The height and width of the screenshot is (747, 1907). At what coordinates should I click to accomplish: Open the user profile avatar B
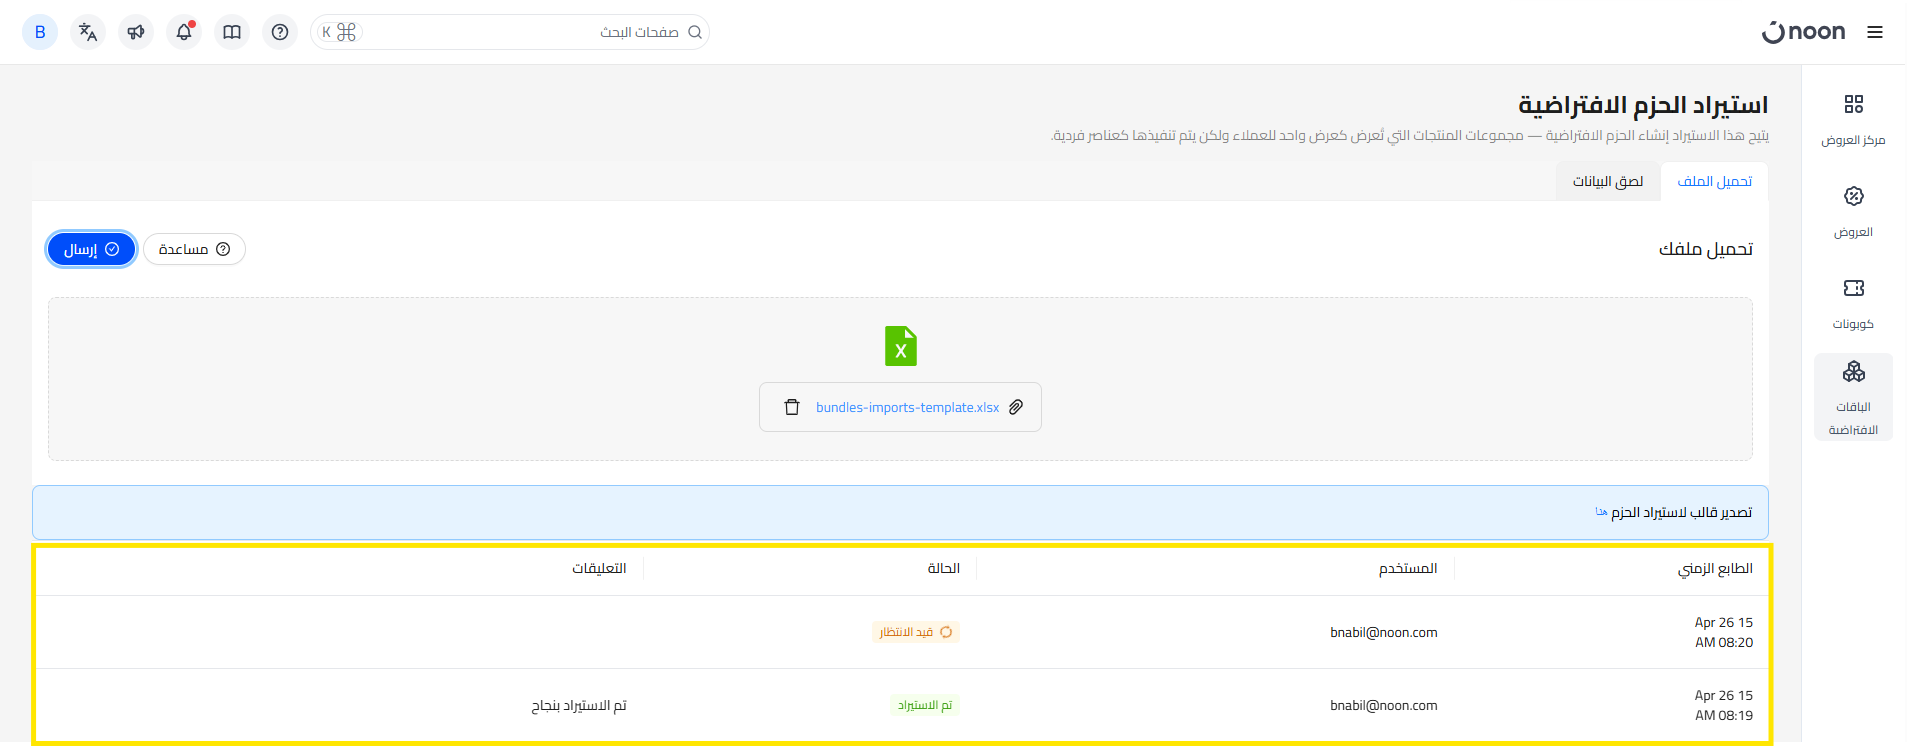coord(40,32)
